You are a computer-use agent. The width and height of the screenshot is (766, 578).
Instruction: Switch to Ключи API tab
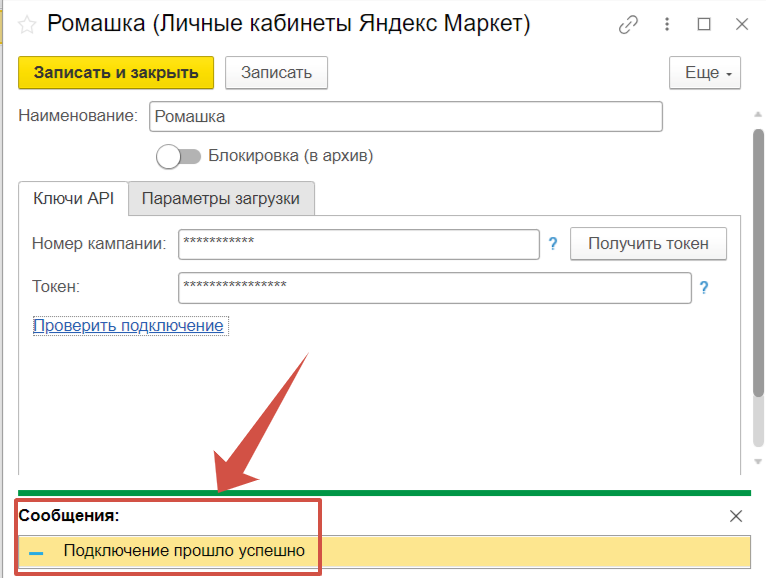click(73, 198)
